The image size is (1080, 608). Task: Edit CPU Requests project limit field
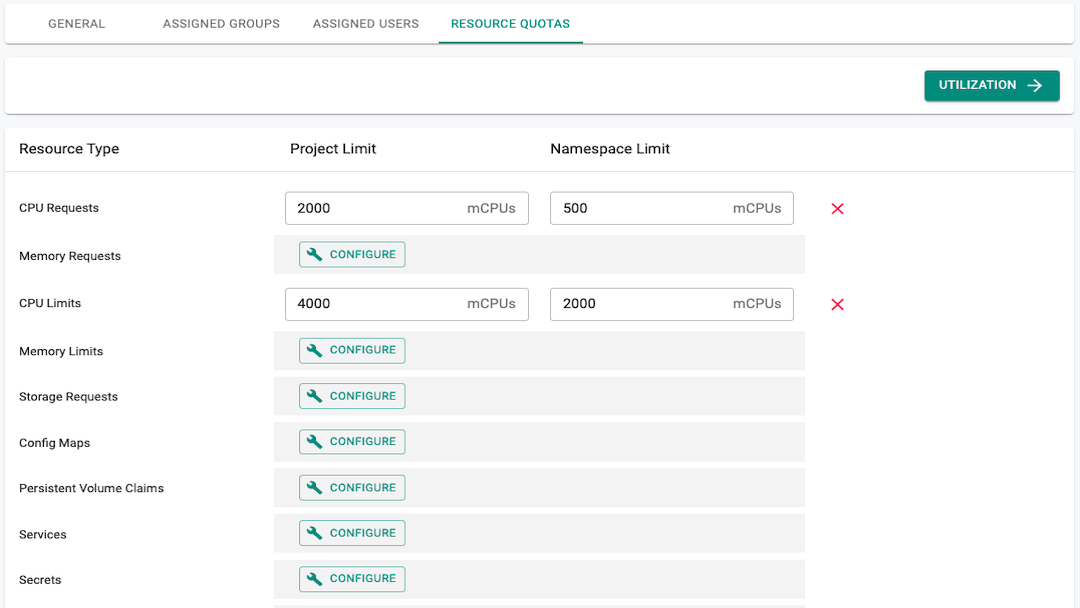tap(375, 209)
